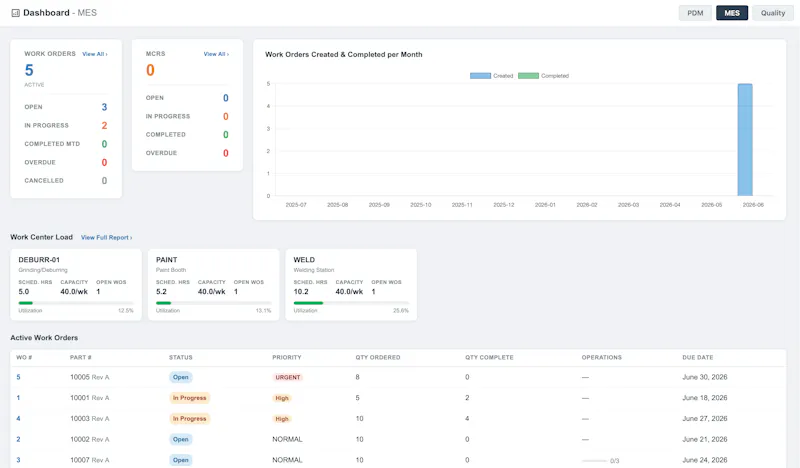The height and width of the screenshot is (468, 800).
Task: Open work order number 2
Action: point(18,439)
